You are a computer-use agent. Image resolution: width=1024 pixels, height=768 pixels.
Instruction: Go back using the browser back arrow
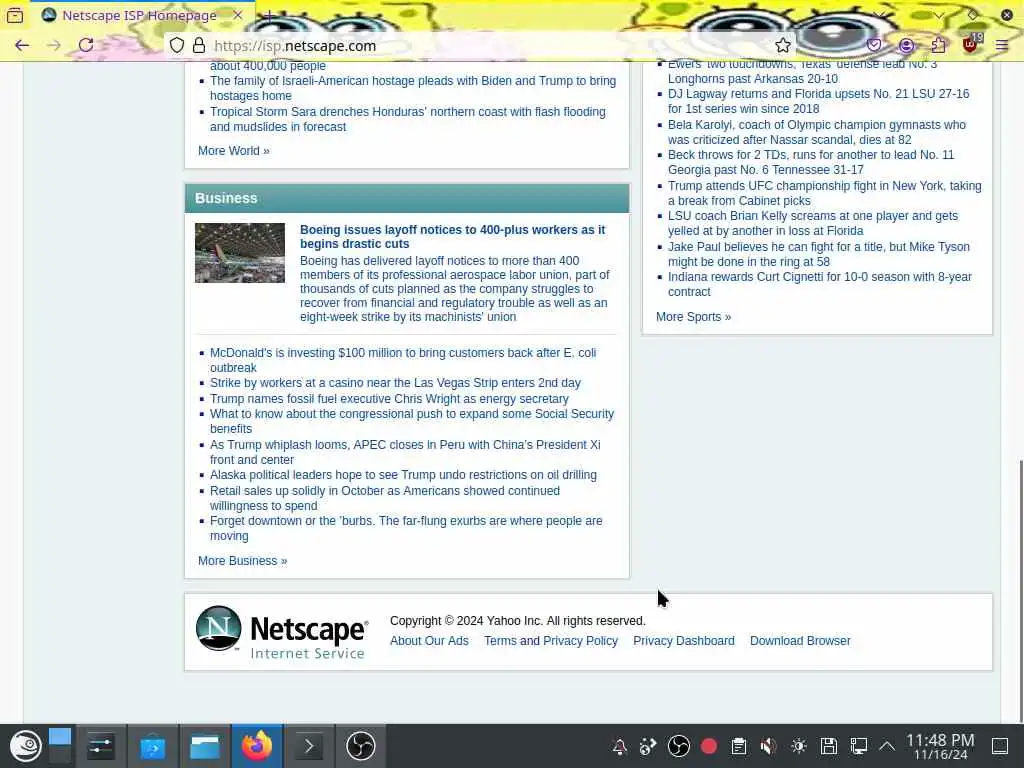[22, 45]
